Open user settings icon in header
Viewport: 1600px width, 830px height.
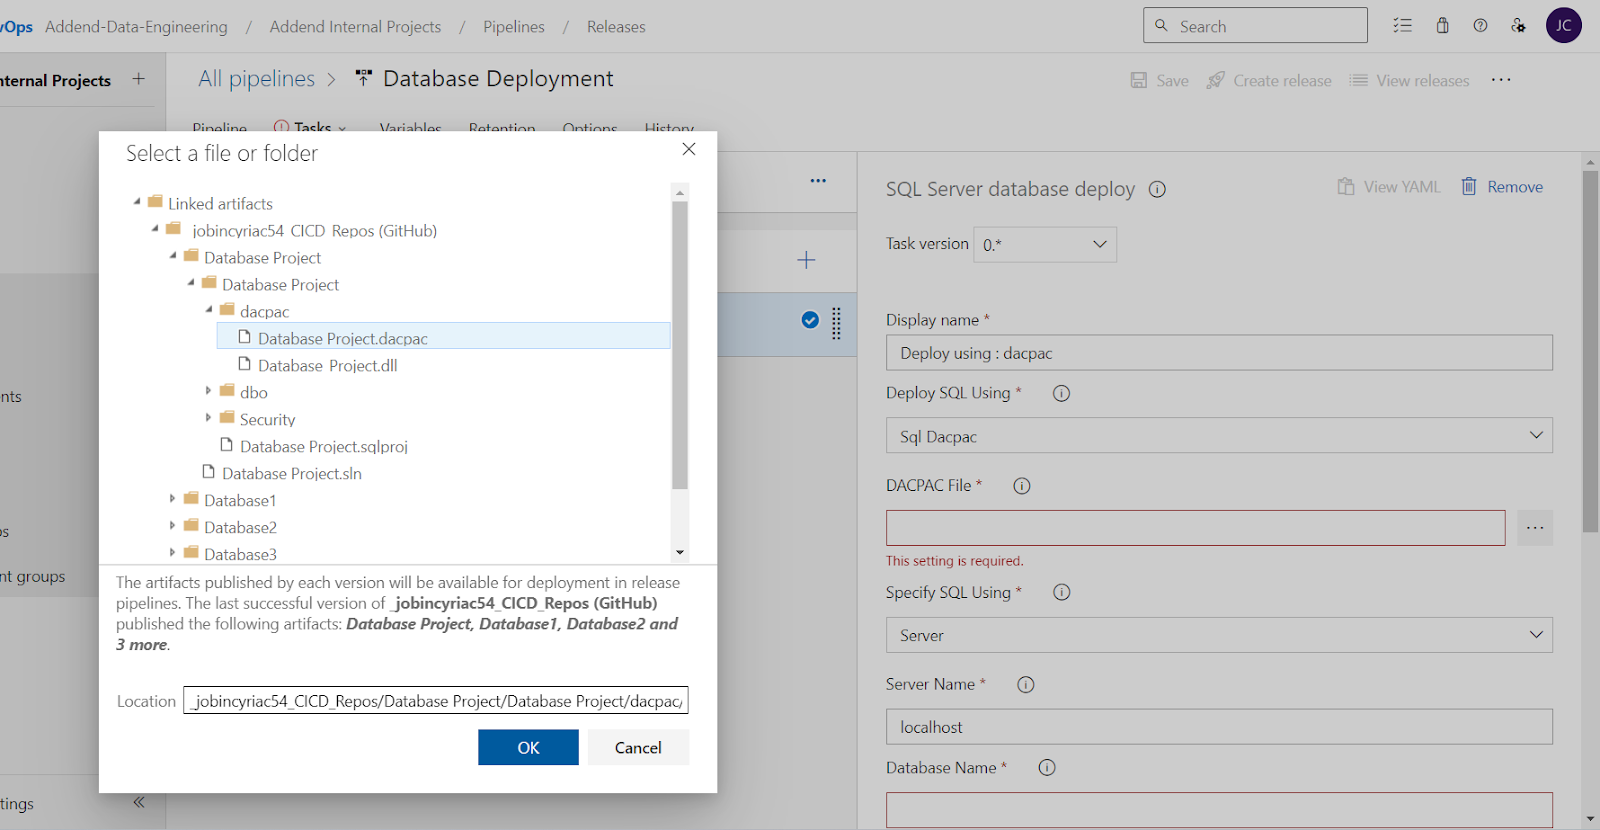[x=1518, y=26]
